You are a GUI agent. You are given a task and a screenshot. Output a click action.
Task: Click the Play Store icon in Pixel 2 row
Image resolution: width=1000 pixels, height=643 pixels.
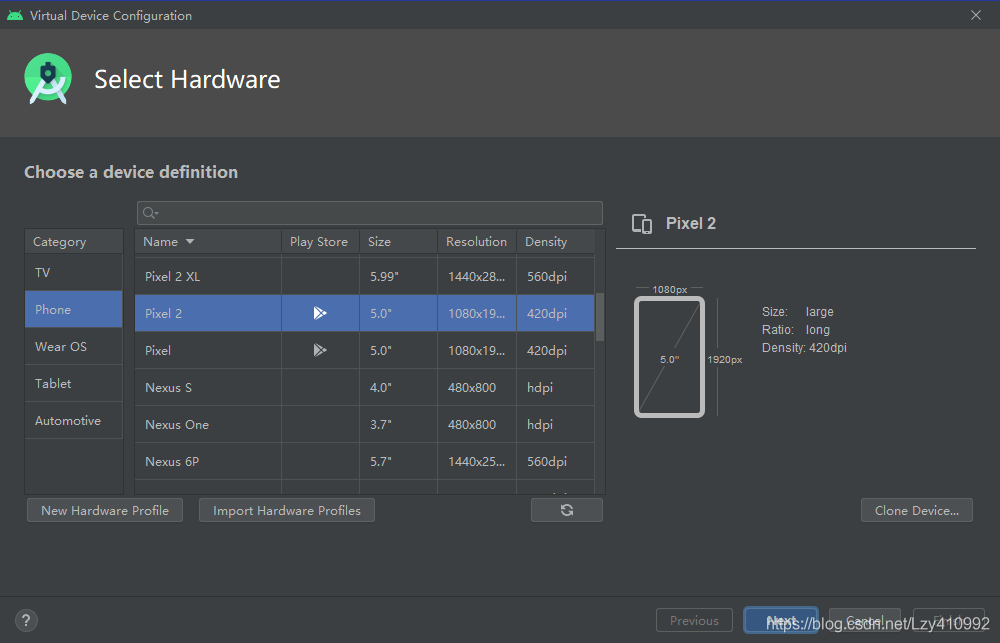click(320, 313)
